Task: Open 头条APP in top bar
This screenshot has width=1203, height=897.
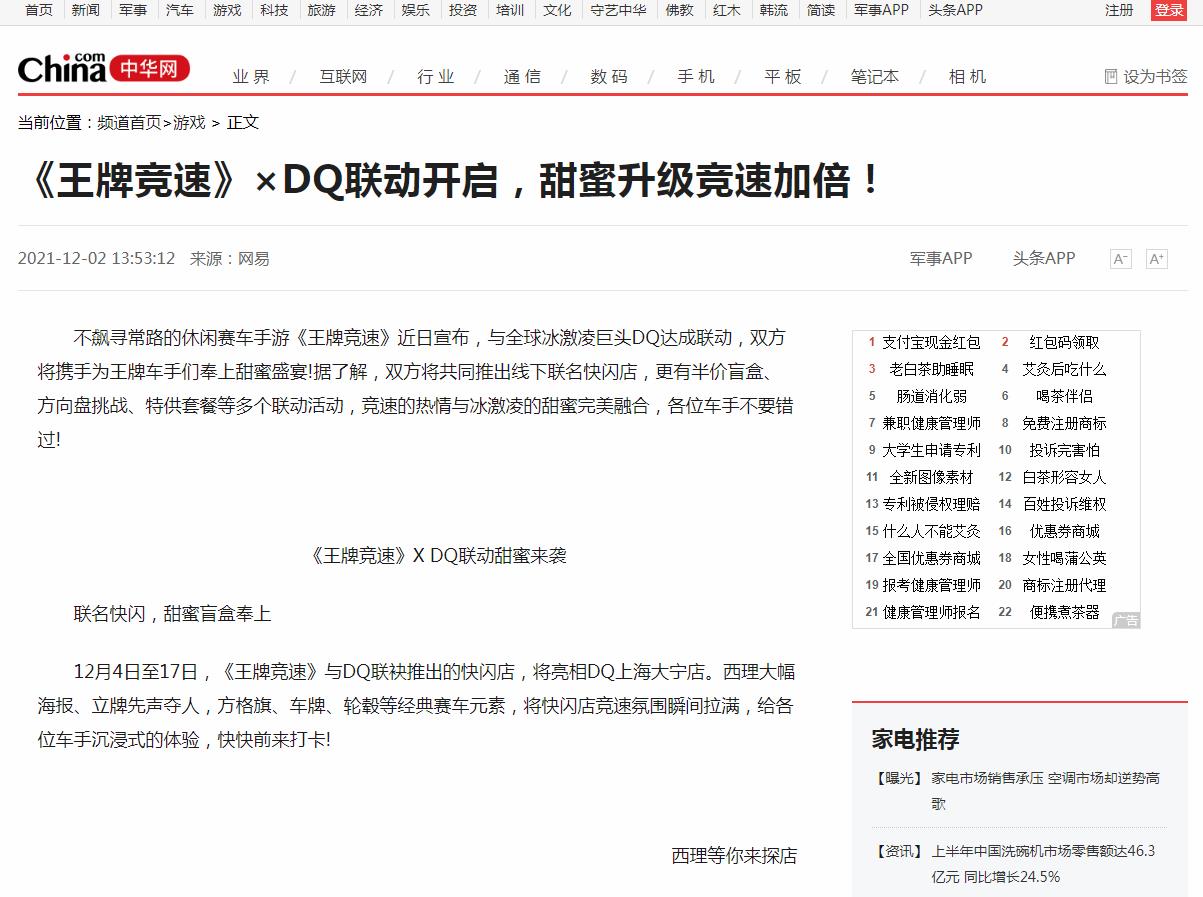Action: coord(956,10)
